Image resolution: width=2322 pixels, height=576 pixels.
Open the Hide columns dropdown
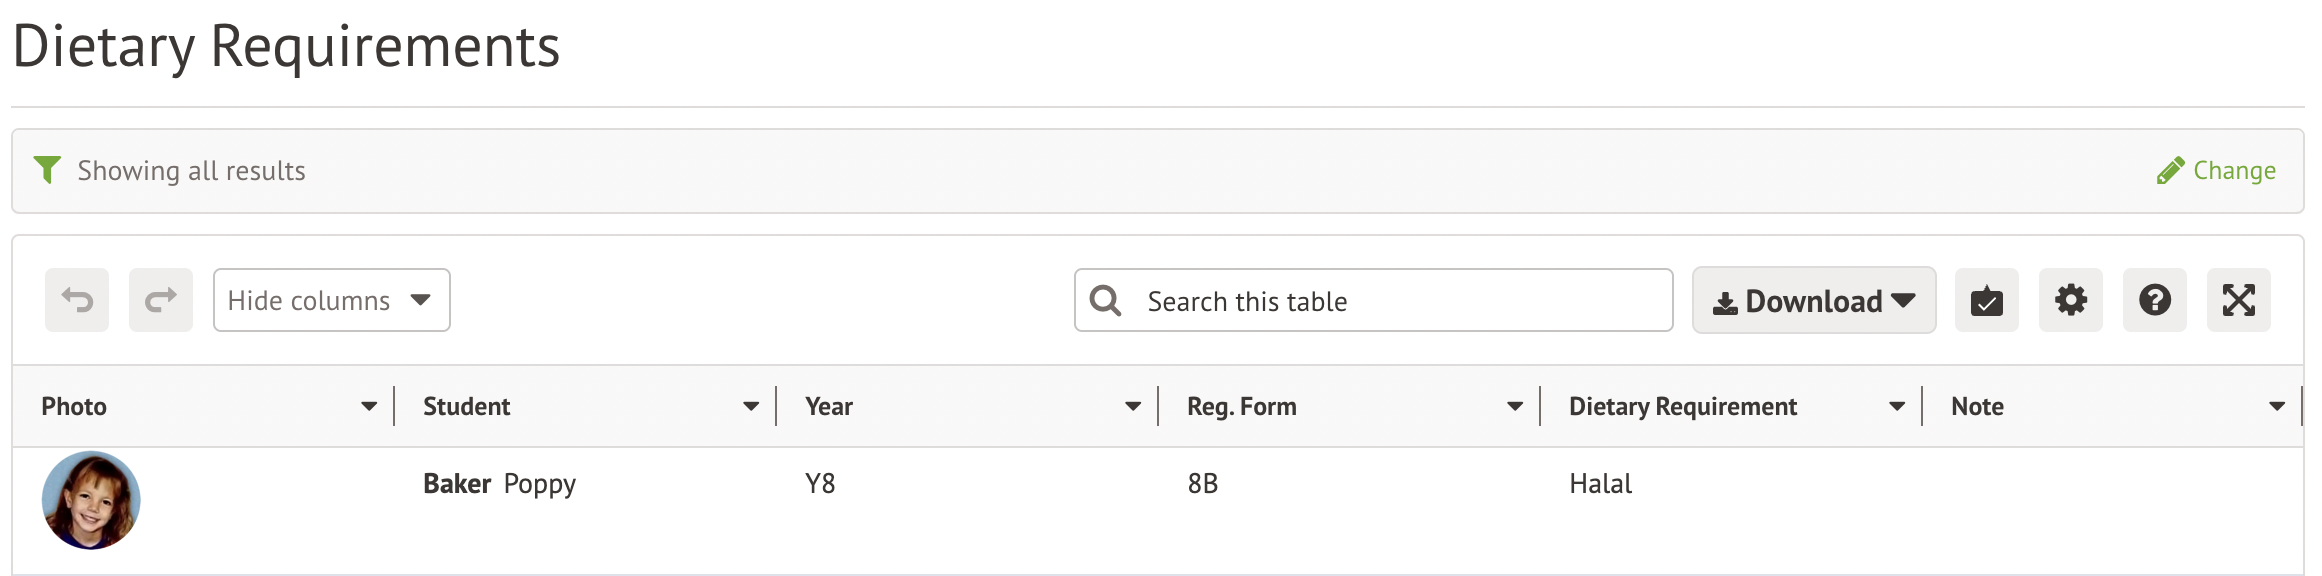331,300
